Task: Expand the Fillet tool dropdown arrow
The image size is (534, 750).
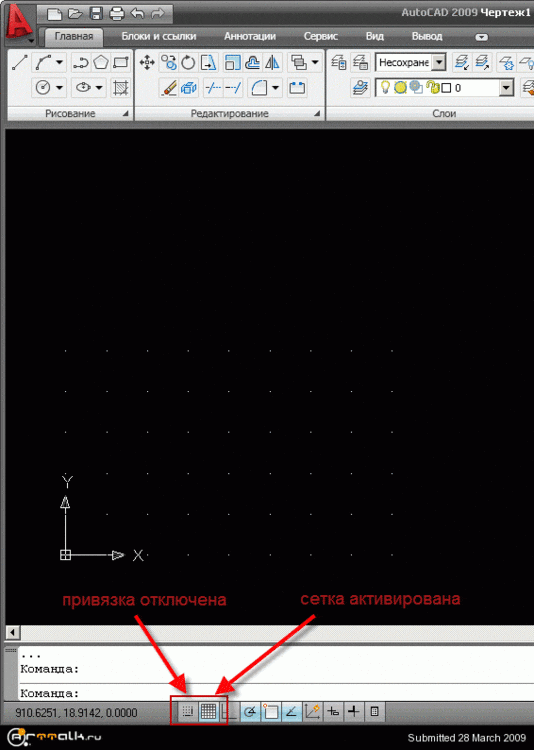Action: pyautogui.click(x=275, y=88)
